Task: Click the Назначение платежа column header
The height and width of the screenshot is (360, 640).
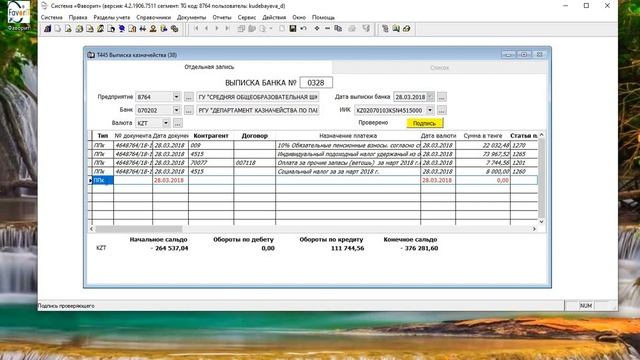Action: [x=348, y=136]
